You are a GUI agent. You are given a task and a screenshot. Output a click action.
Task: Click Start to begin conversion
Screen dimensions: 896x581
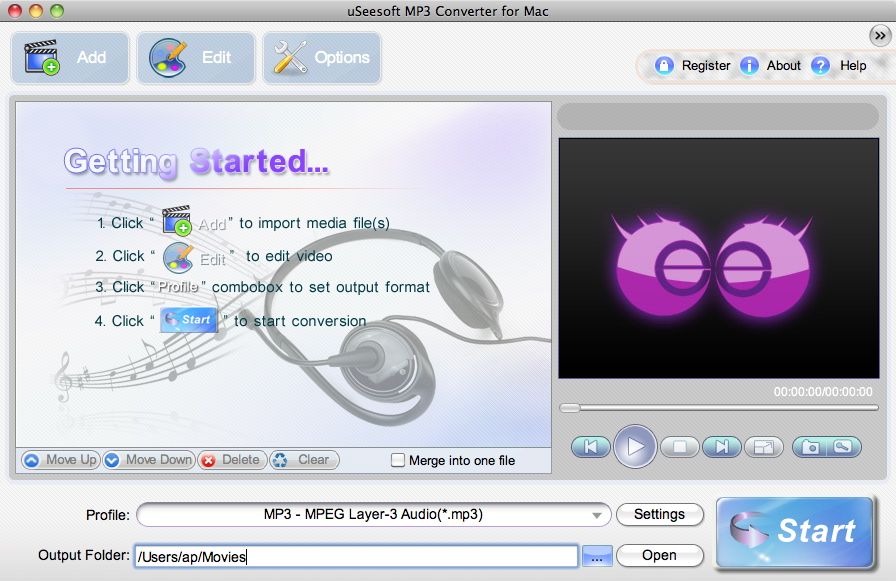[795, 533]
